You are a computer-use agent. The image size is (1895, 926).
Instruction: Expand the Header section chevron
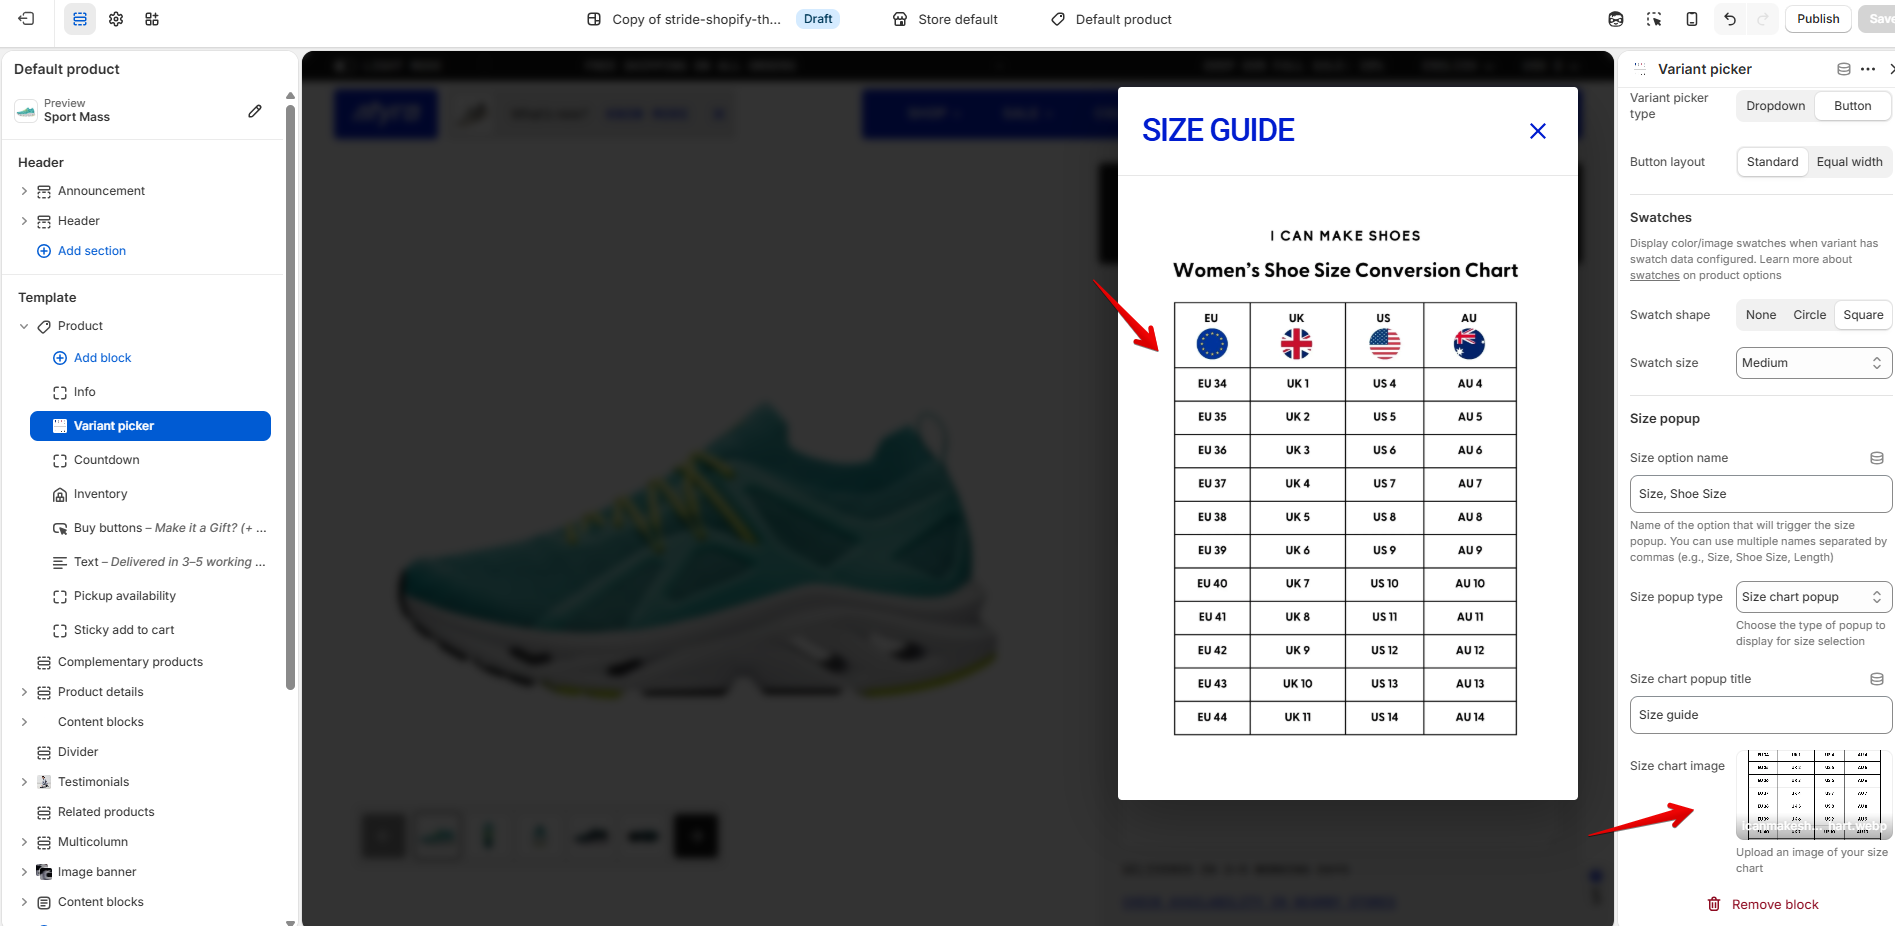pos(24,221)
